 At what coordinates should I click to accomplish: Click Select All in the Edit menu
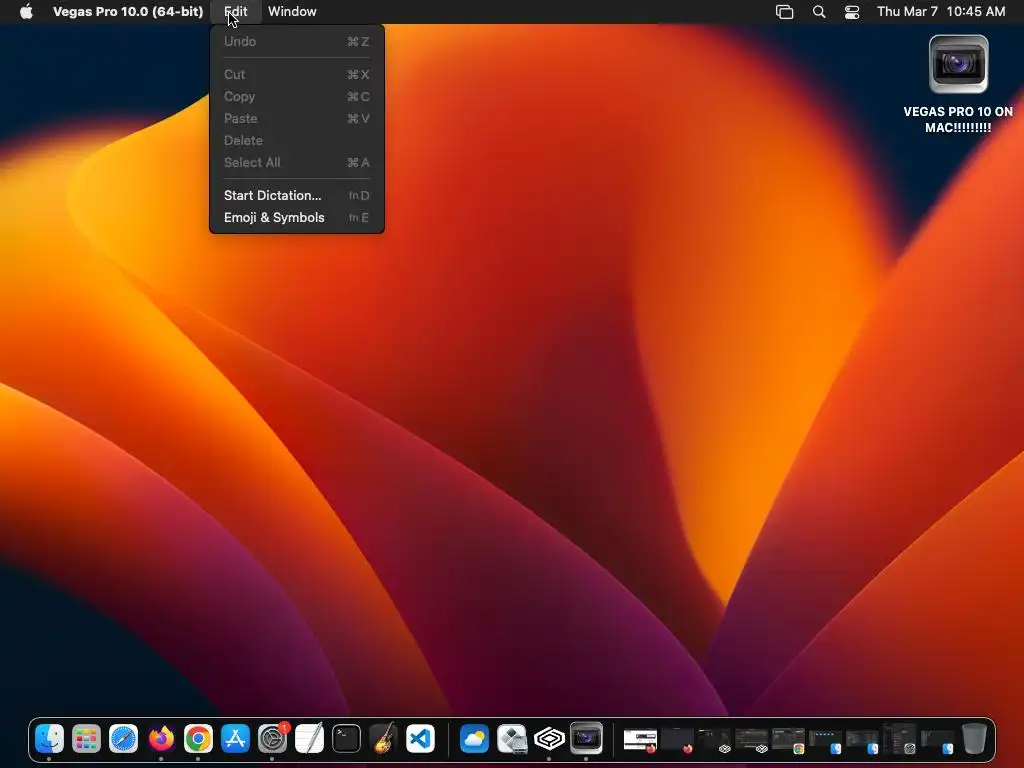(296, 163)
